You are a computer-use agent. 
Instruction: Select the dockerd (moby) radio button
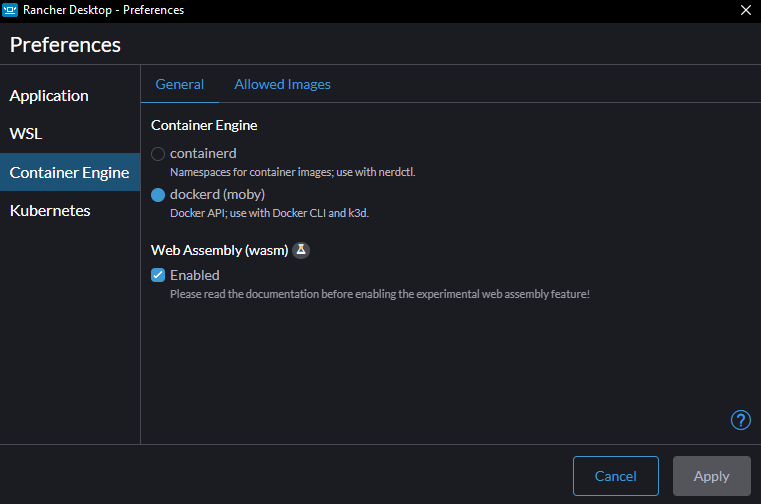(158, 195)
